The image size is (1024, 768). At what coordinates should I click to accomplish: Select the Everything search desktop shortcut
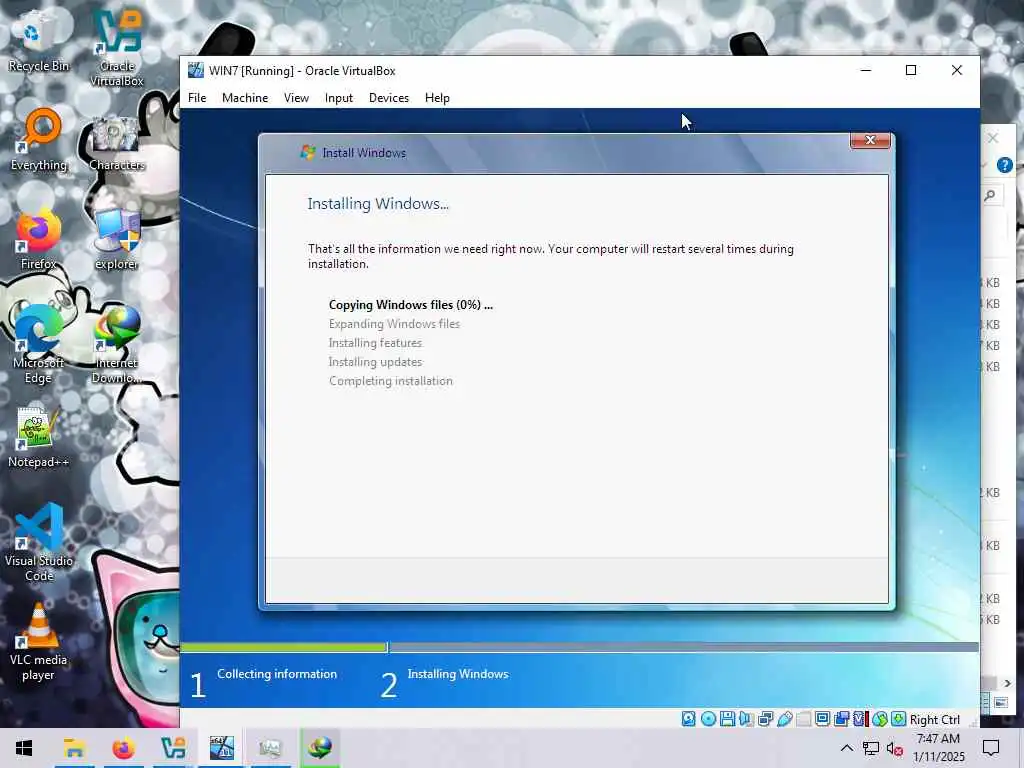[x=39, y=140]
